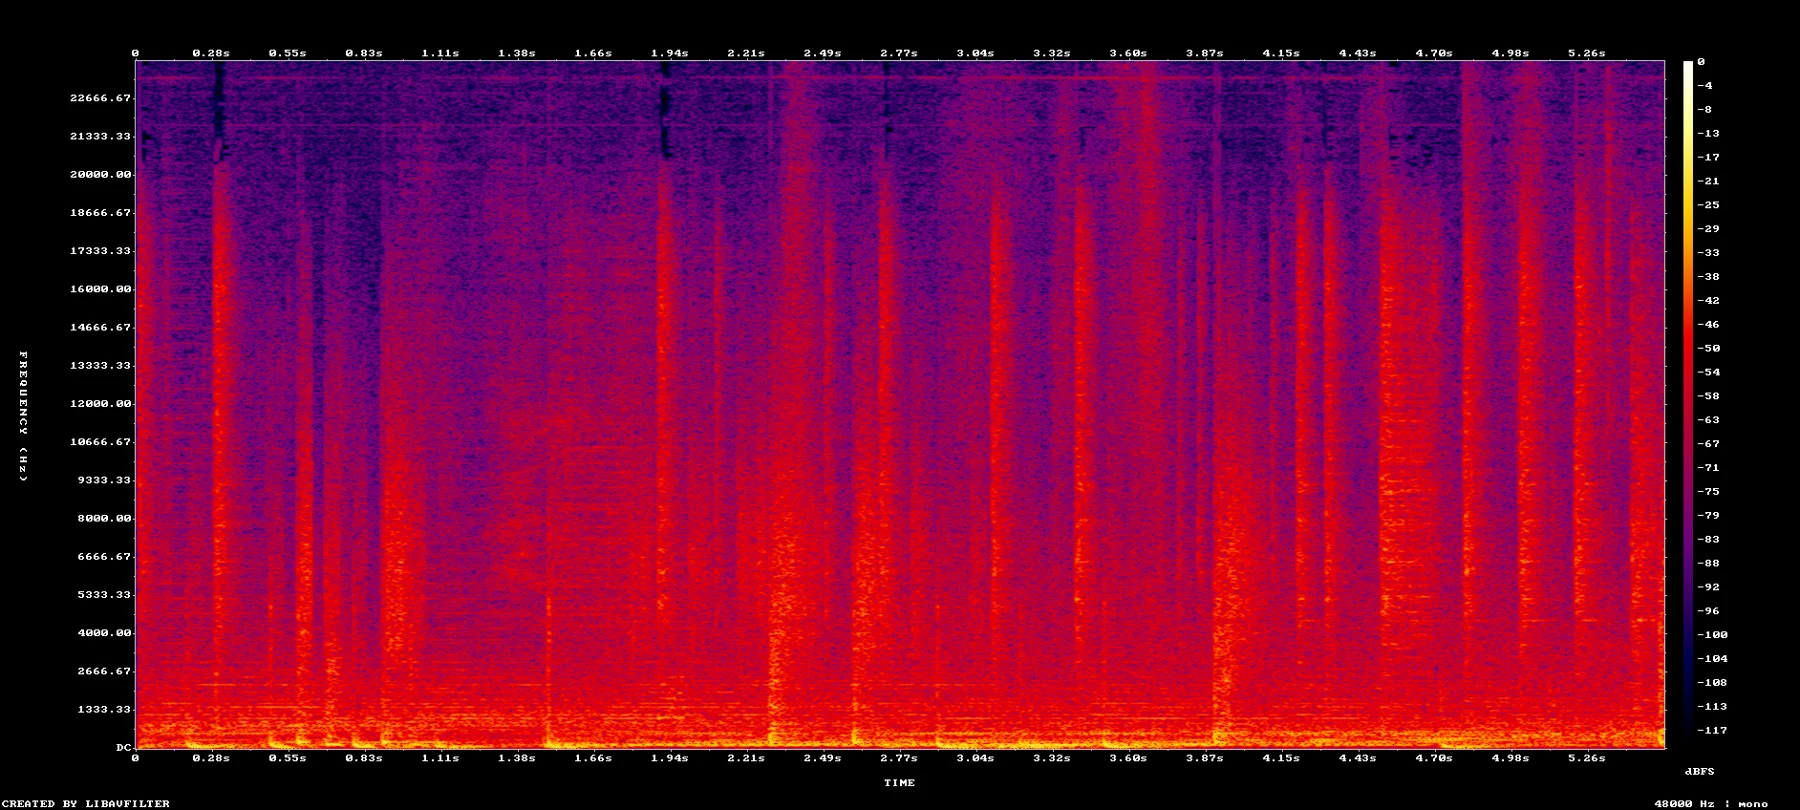1800x810 pixels.
Task: Click 5.26s on the top time axis
Action: pos(1586,54)
